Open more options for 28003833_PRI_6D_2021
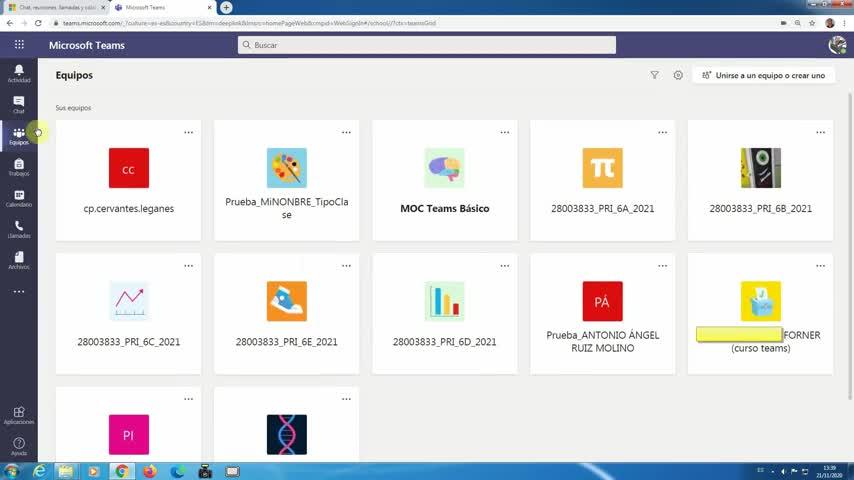 point(505,266)
